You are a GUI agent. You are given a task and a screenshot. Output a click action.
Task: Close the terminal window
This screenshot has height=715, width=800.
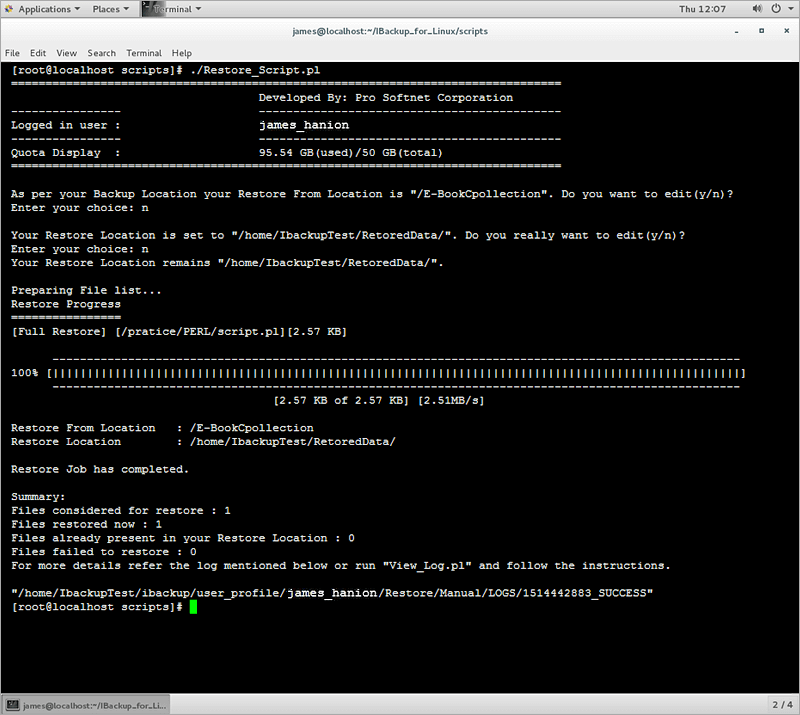(786, 31)
